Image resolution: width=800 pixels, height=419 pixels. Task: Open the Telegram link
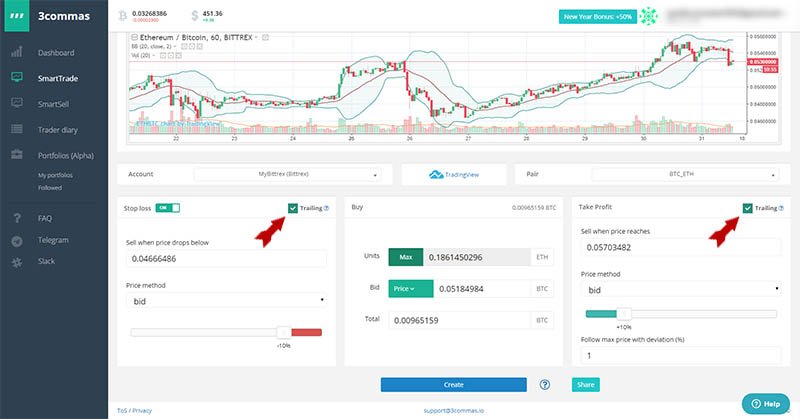pos(53,240)
